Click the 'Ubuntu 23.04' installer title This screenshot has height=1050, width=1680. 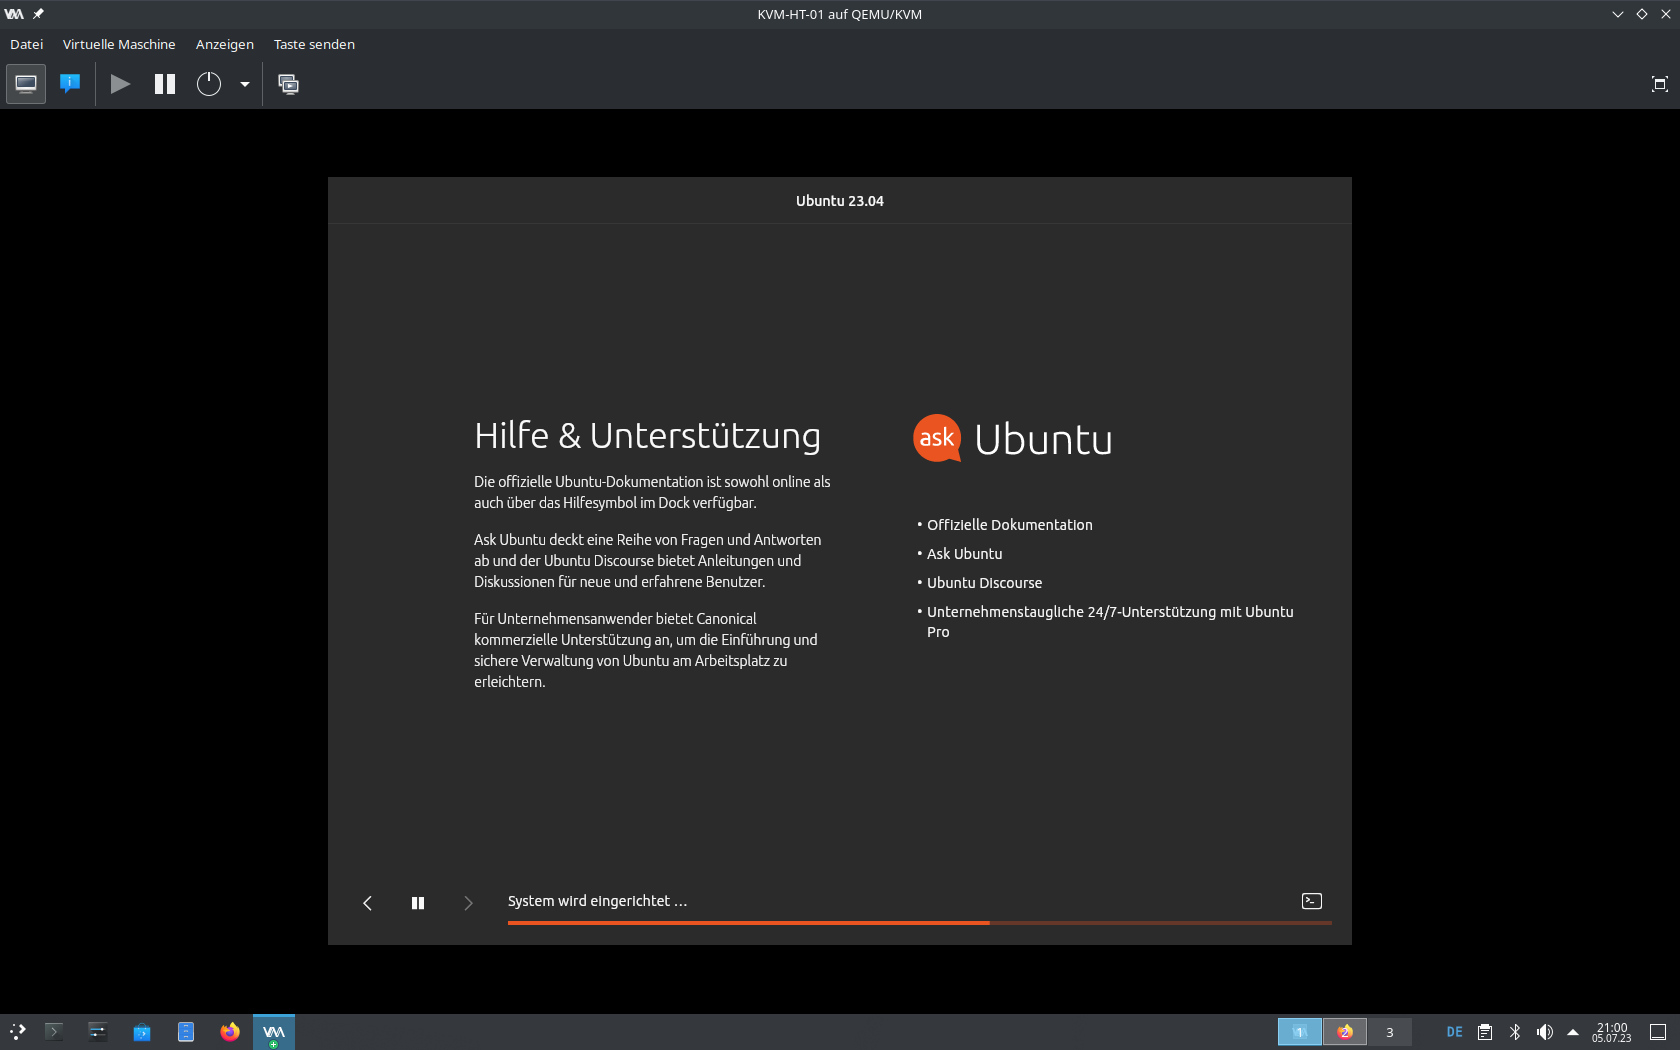tap(840, 201)
